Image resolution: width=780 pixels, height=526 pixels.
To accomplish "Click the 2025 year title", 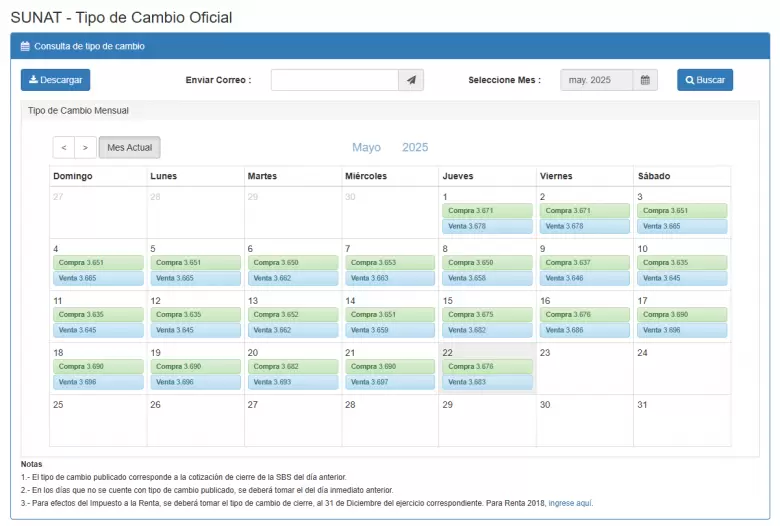I will click(415, 147).
